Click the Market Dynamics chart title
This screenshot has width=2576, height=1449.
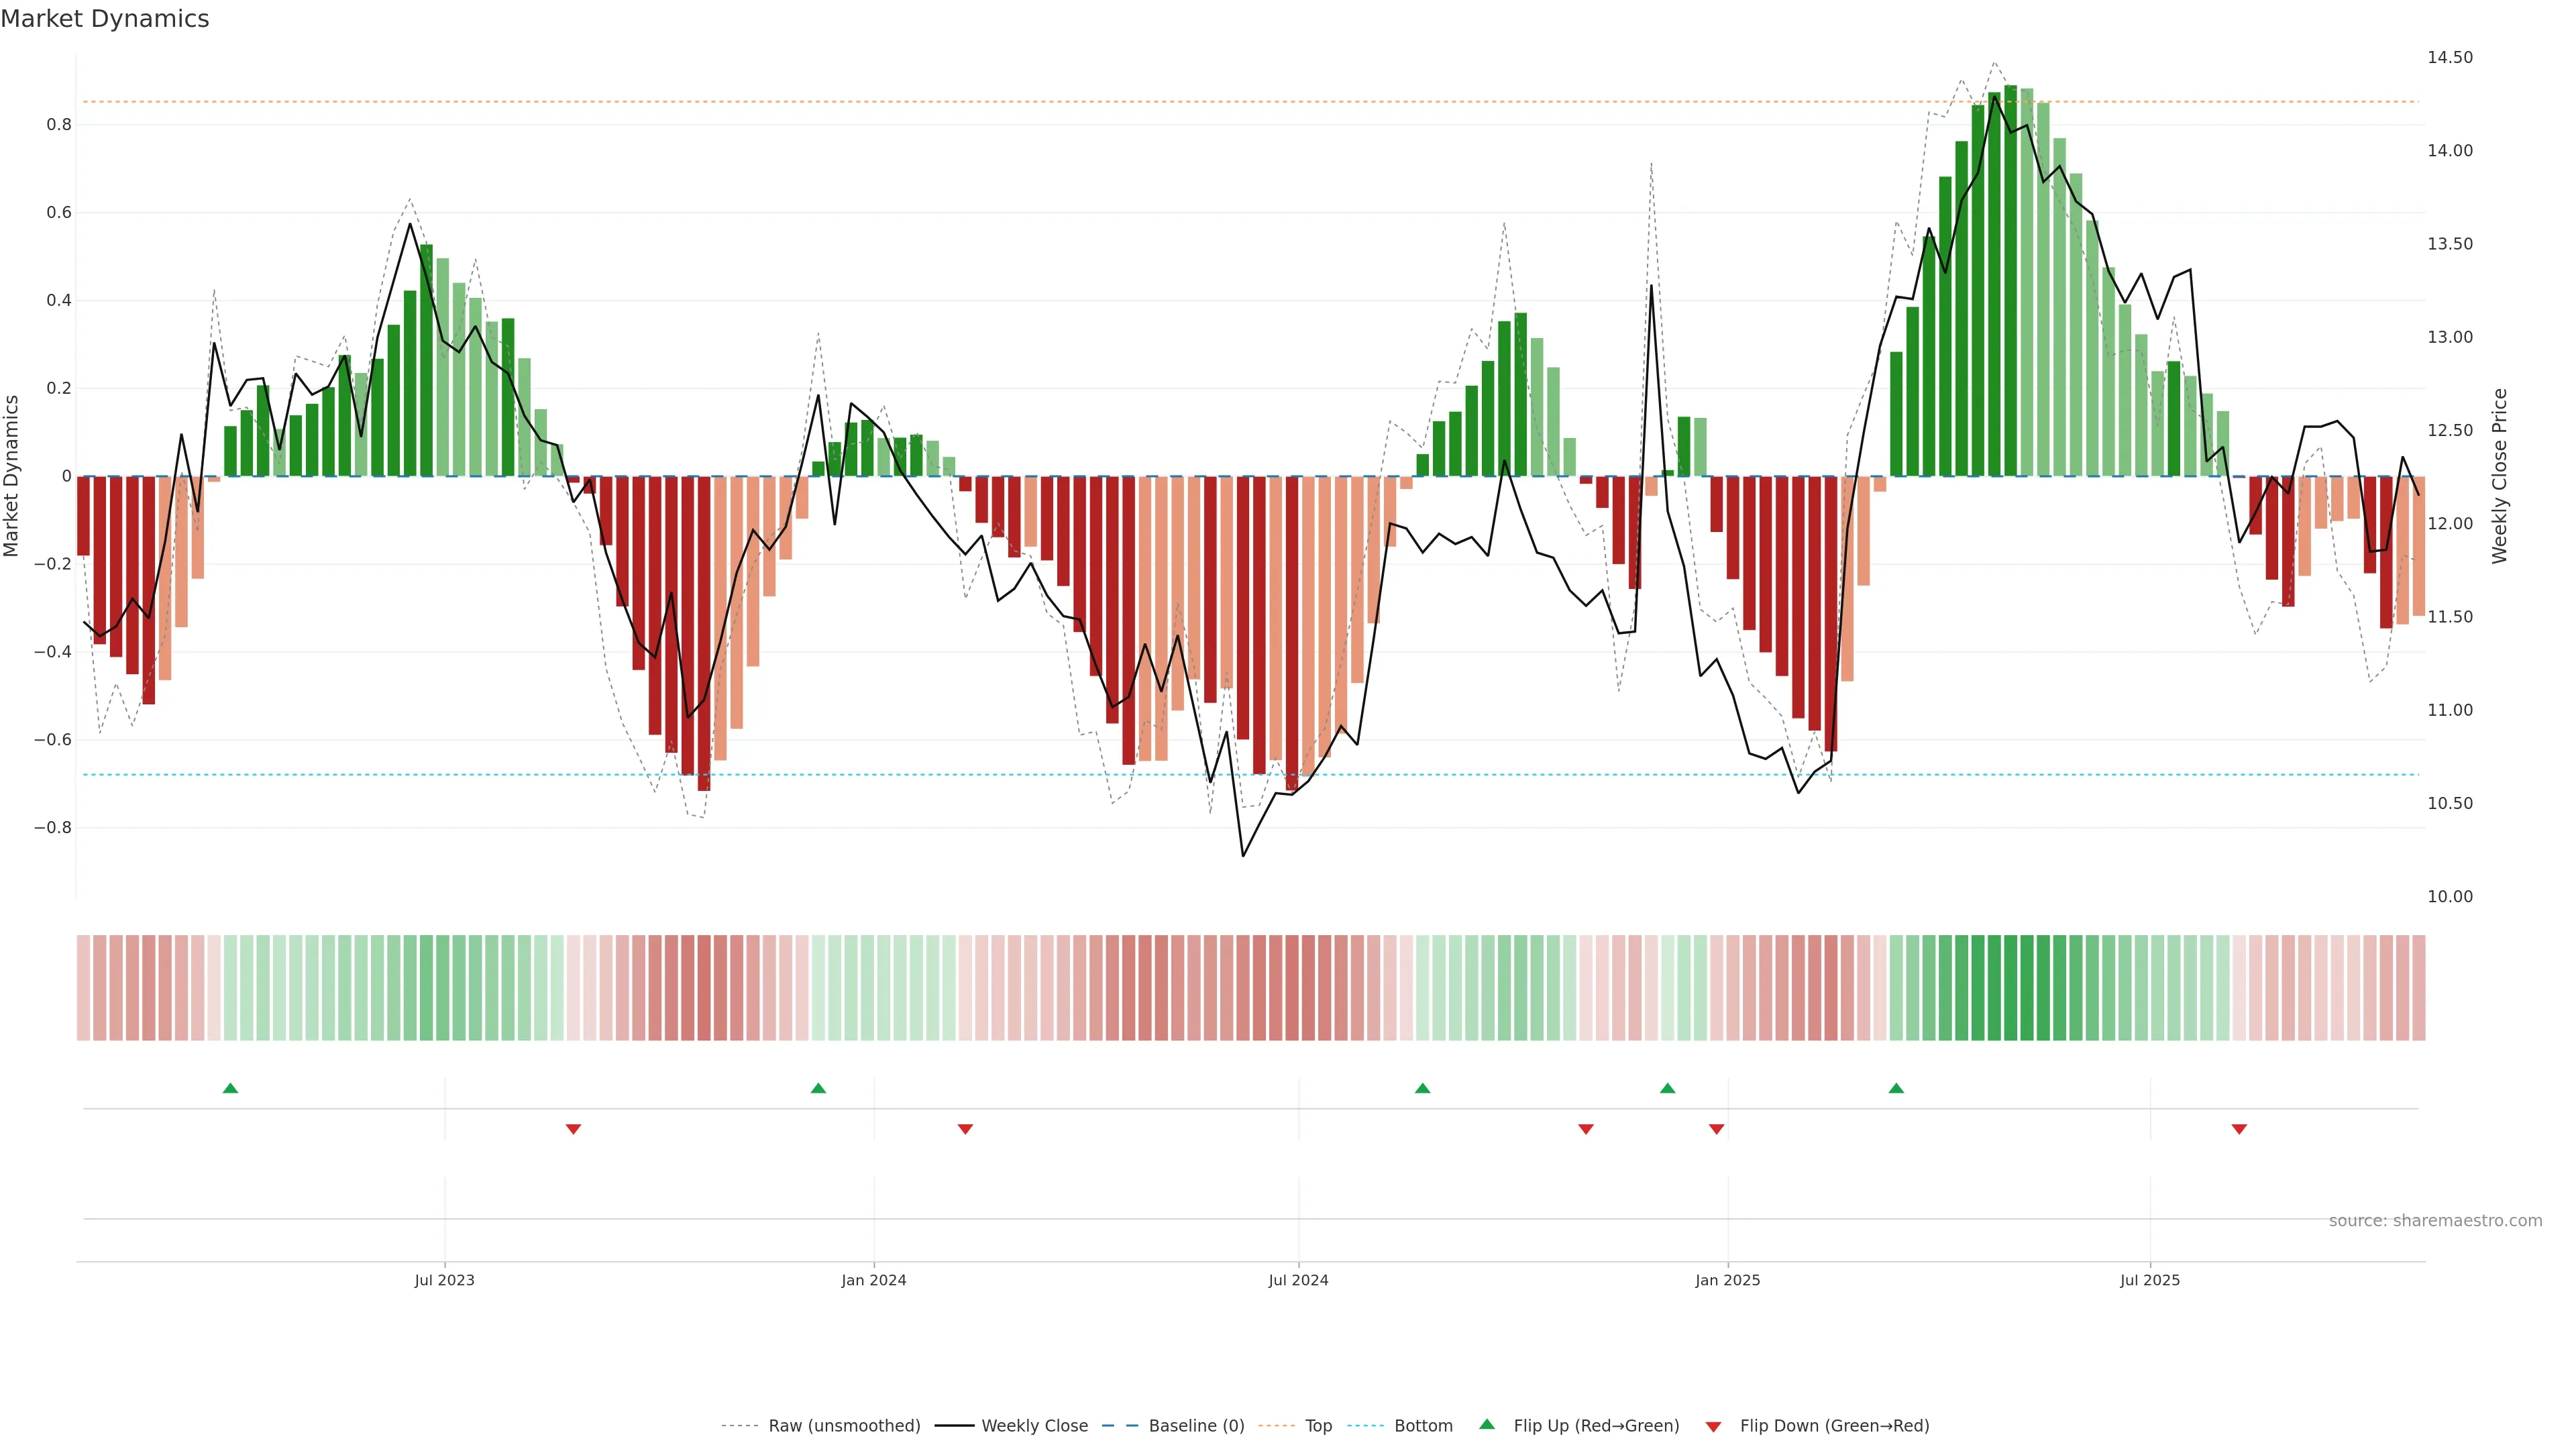coord(105,19)
